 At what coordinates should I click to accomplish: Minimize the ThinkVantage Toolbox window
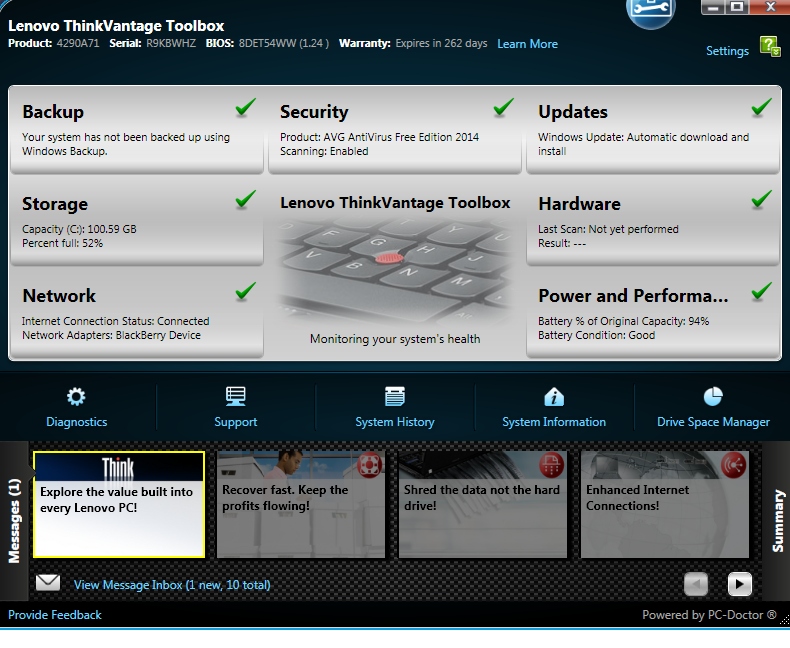(713, 7)
